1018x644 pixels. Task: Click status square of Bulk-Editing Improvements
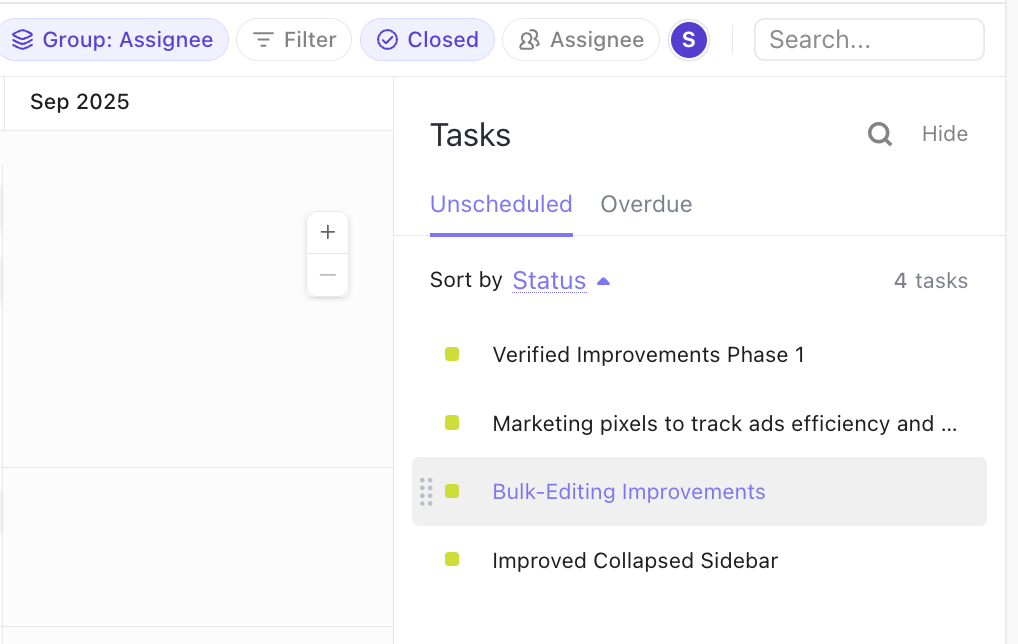[x=452, y=491]
